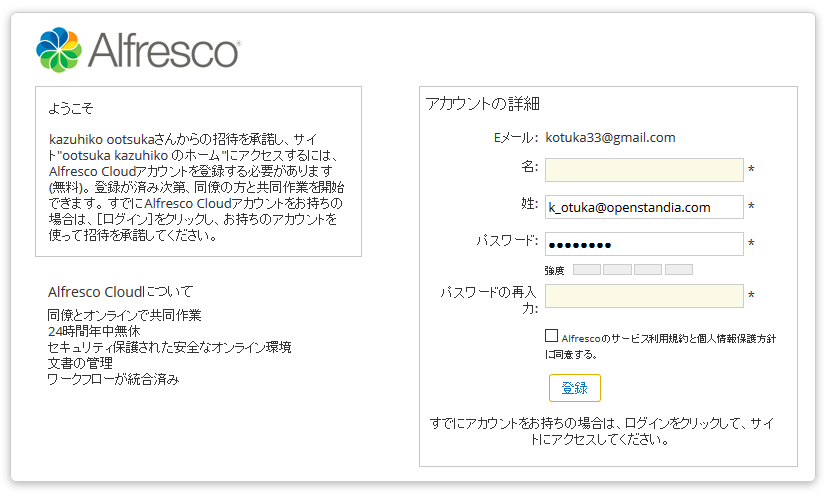Click the 文書の管理 list item
The width and height of the screenshot is (832, 497).
coord(80,363)
